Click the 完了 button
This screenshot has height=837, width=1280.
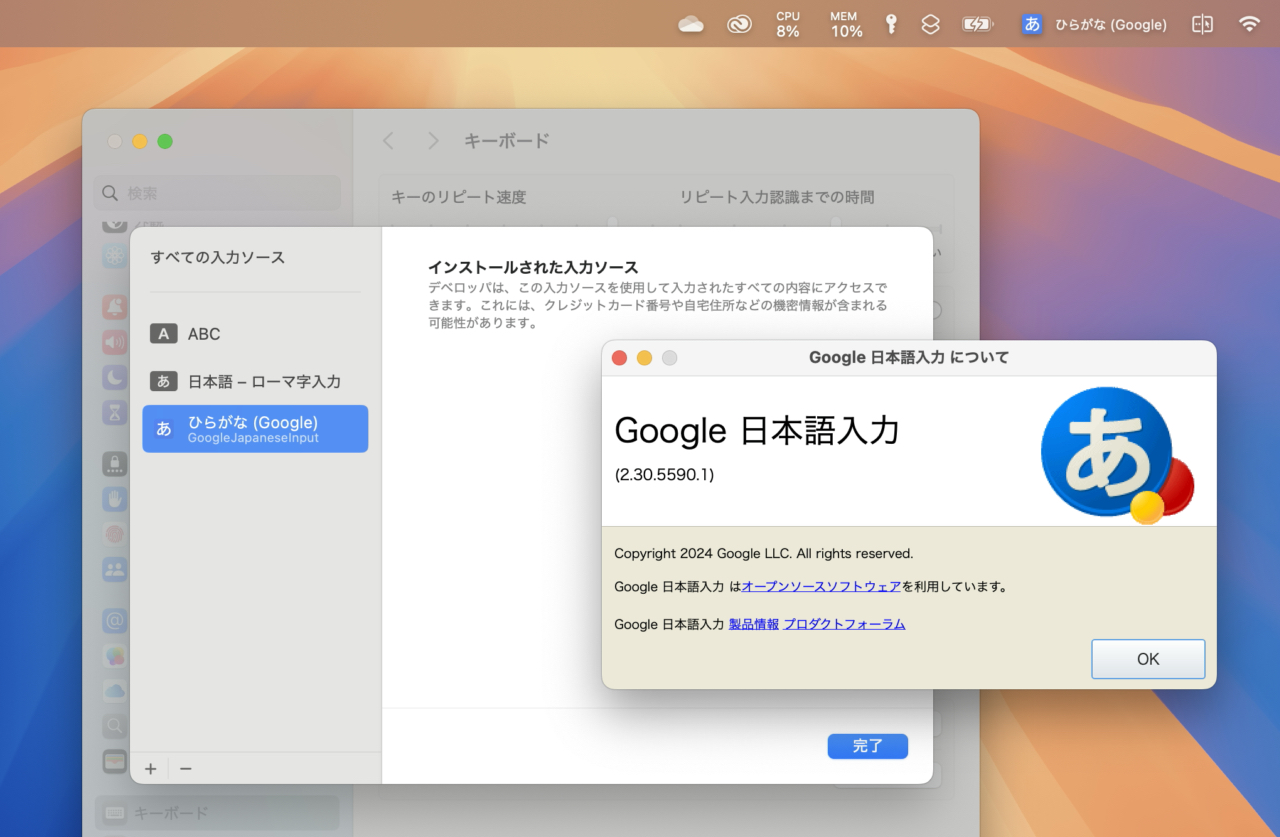(x=868, y=746)
